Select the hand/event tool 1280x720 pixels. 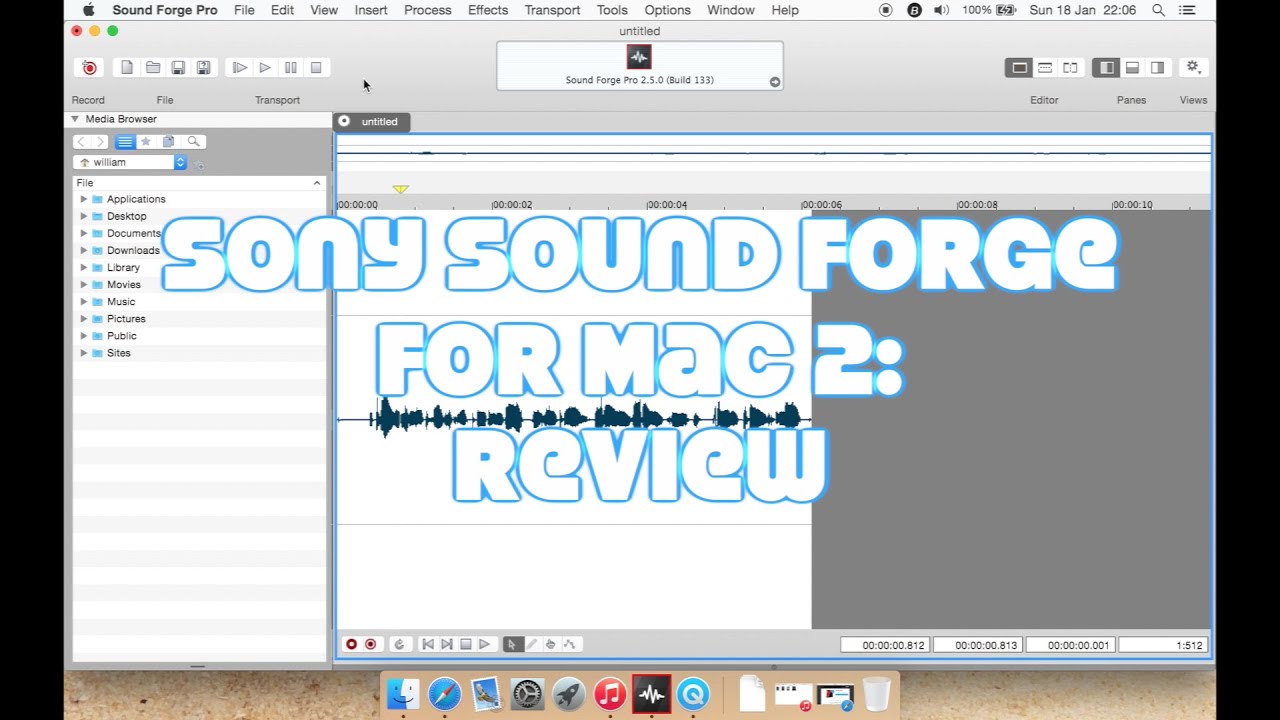click(x=550, y=645)
